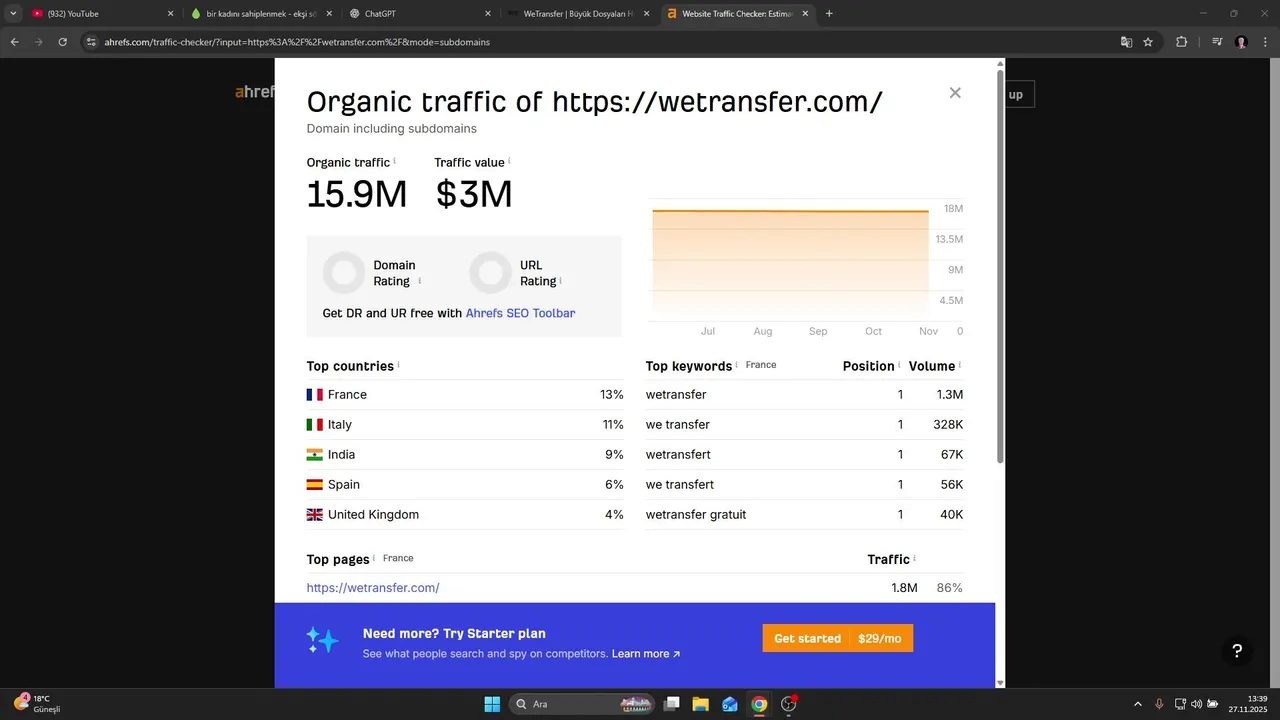
Task: Close the organic traffic results dialog
Action: coord(955,93)
